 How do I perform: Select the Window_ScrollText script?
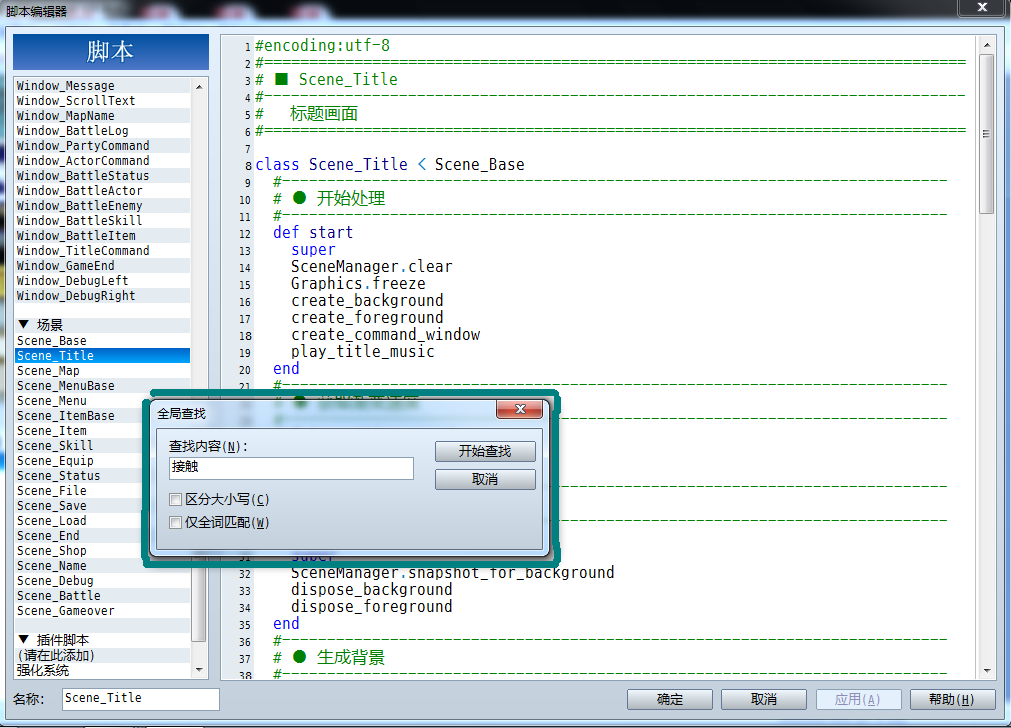[103, 101]
